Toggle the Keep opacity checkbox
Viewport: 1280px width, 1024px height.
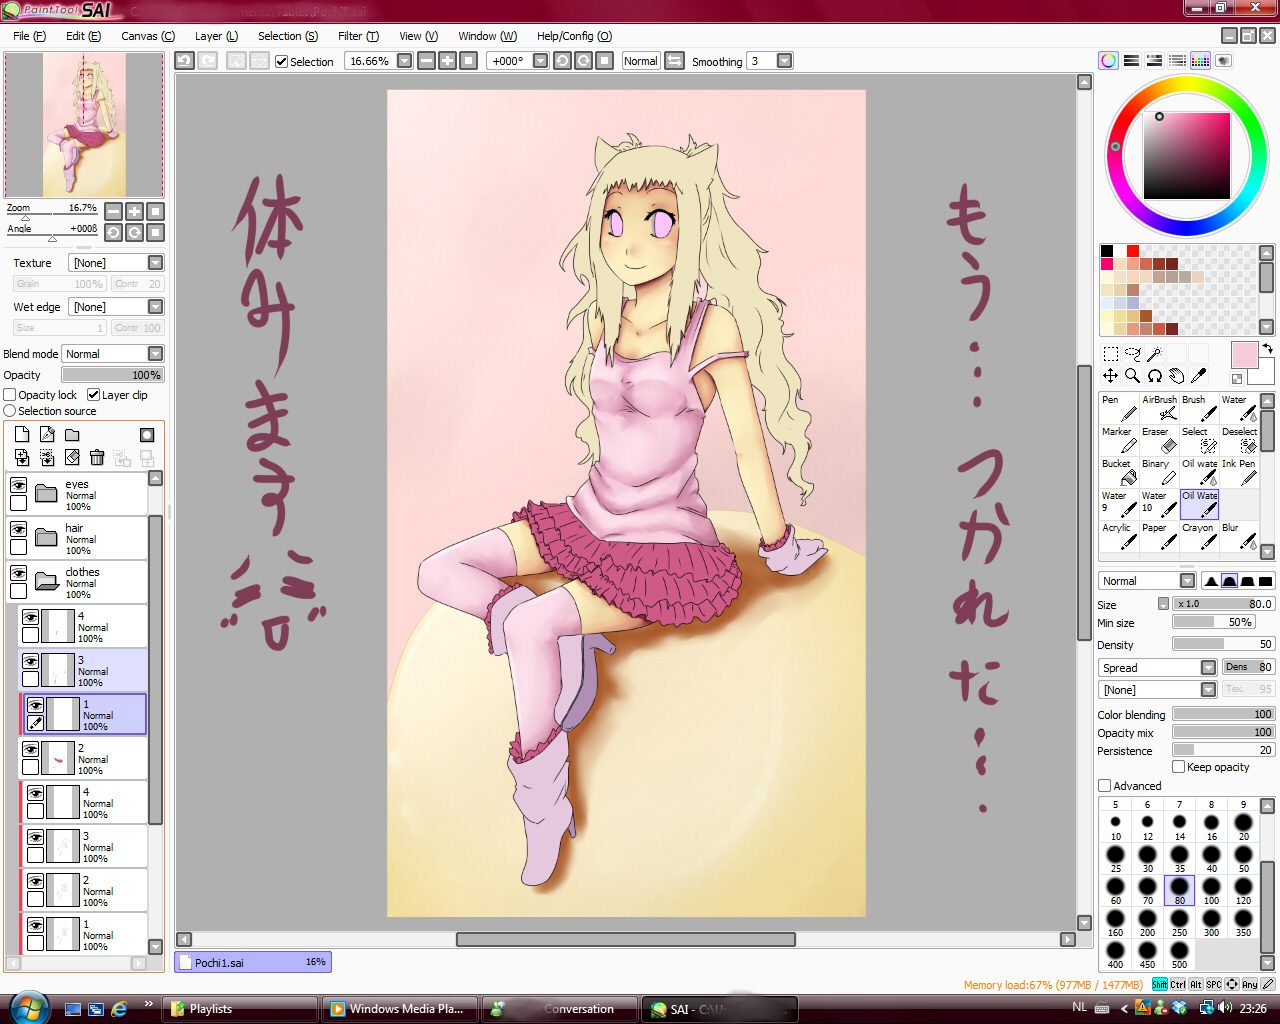[x=1179, y=767]
